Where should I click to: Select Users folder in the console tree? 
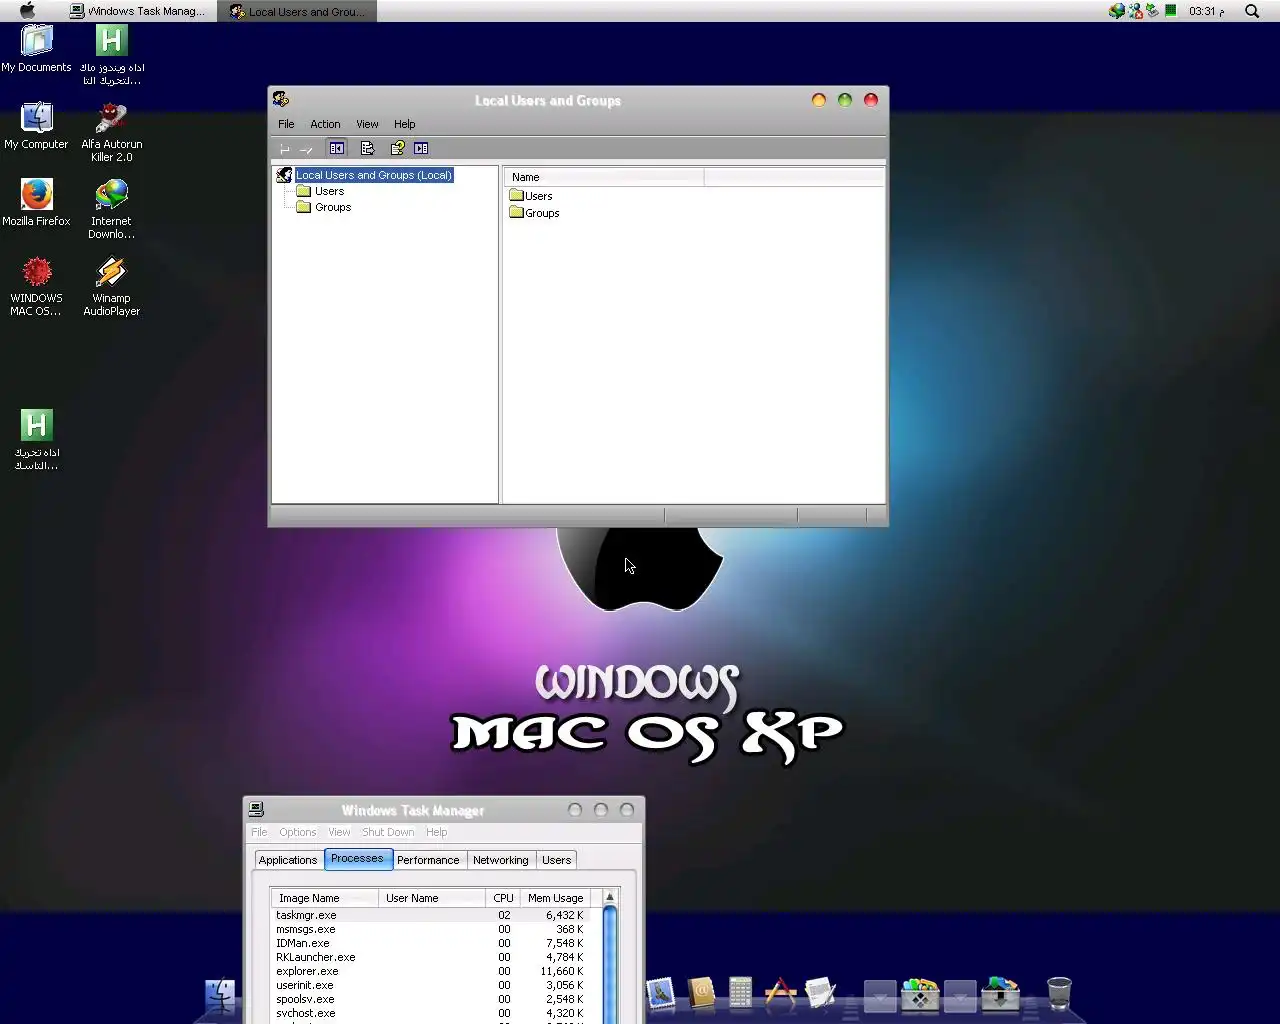(x=329, y=191)
